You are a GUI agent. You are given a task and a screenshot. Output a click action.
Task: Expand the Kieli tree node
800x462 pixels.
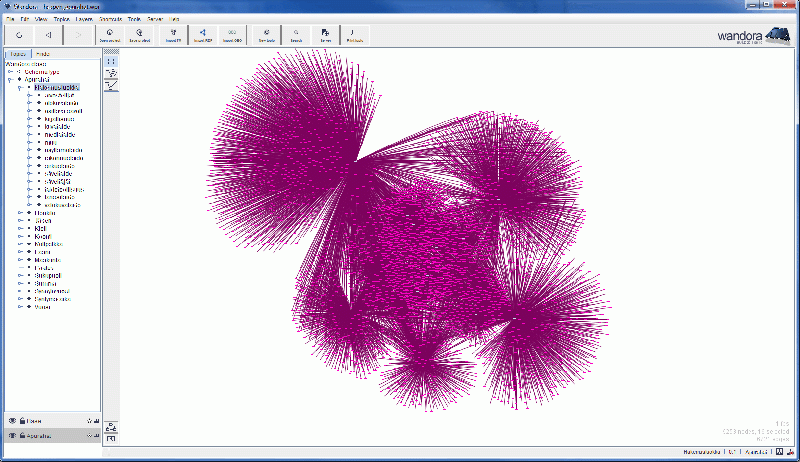(x=19, y=227)
